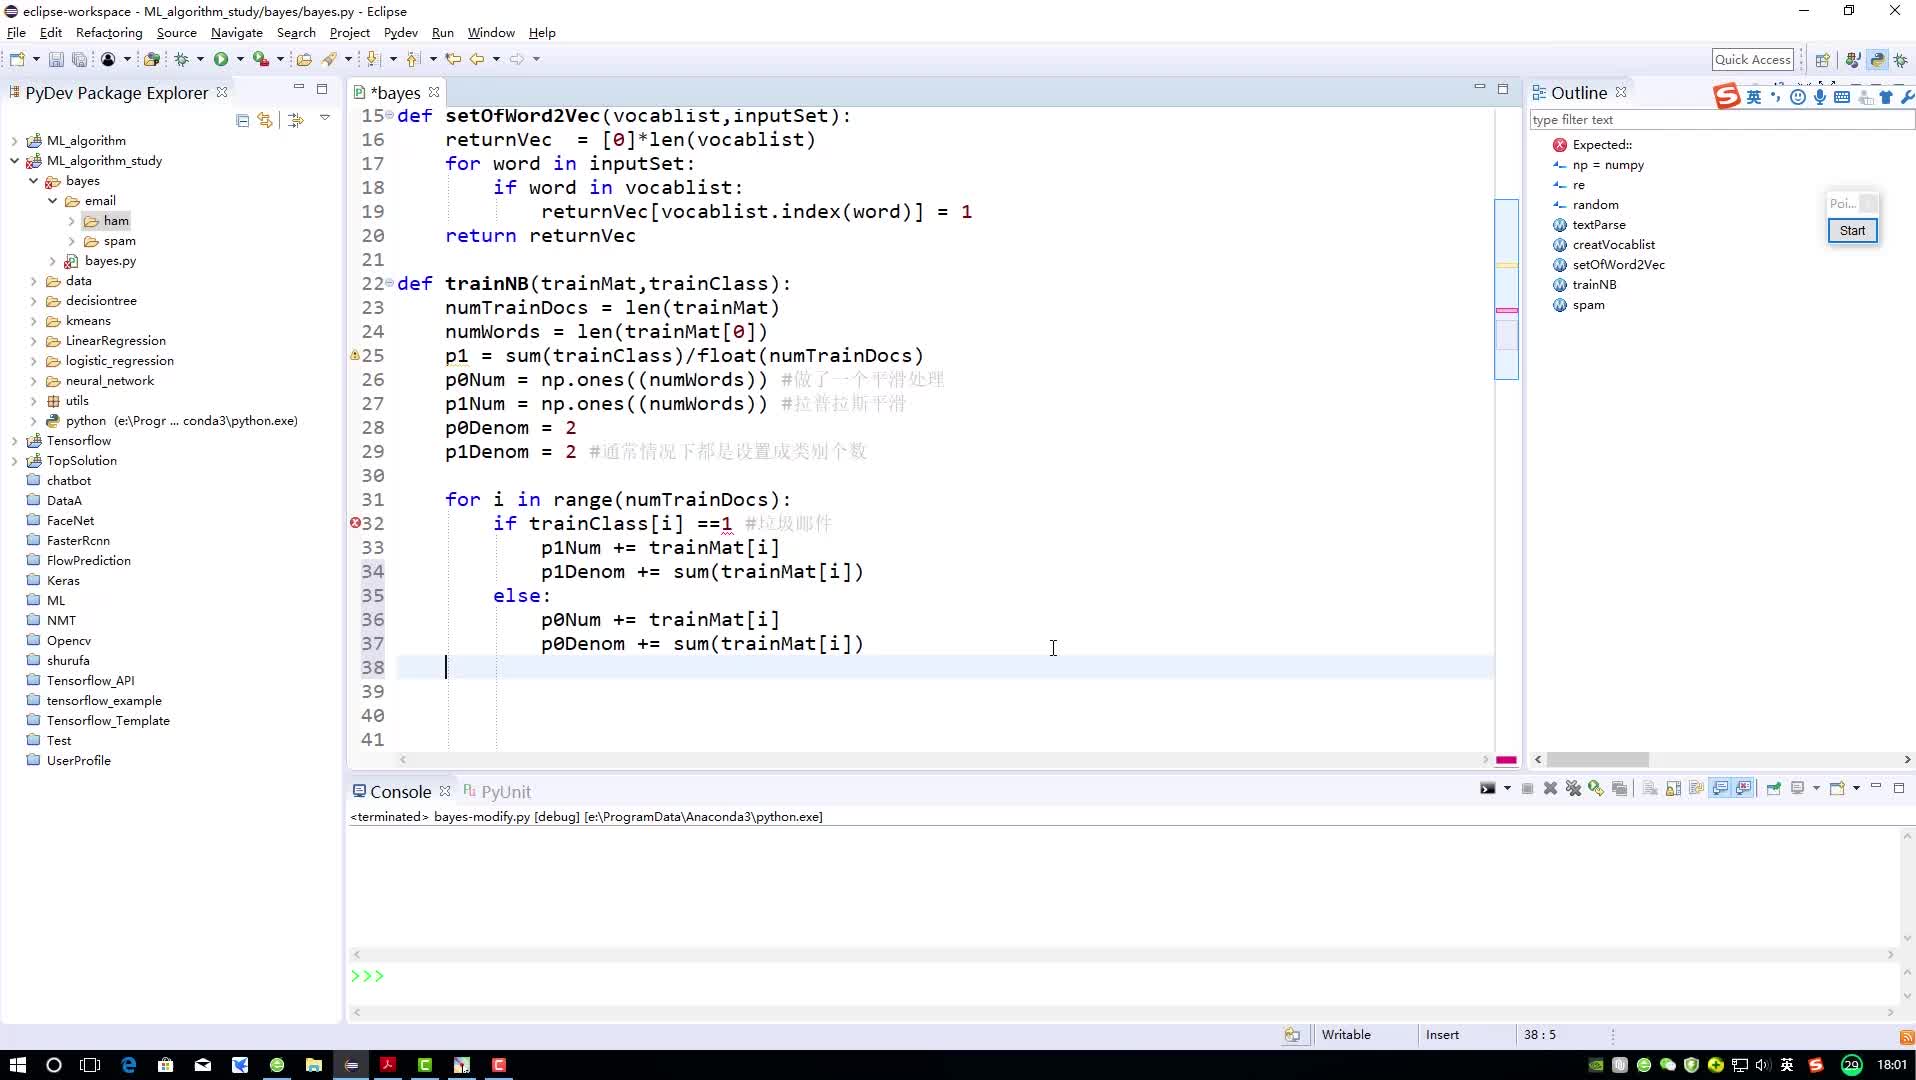Click the Outline horizontal scrollbar thumb
1916x1080 pixels.
tap(1598, 760)
